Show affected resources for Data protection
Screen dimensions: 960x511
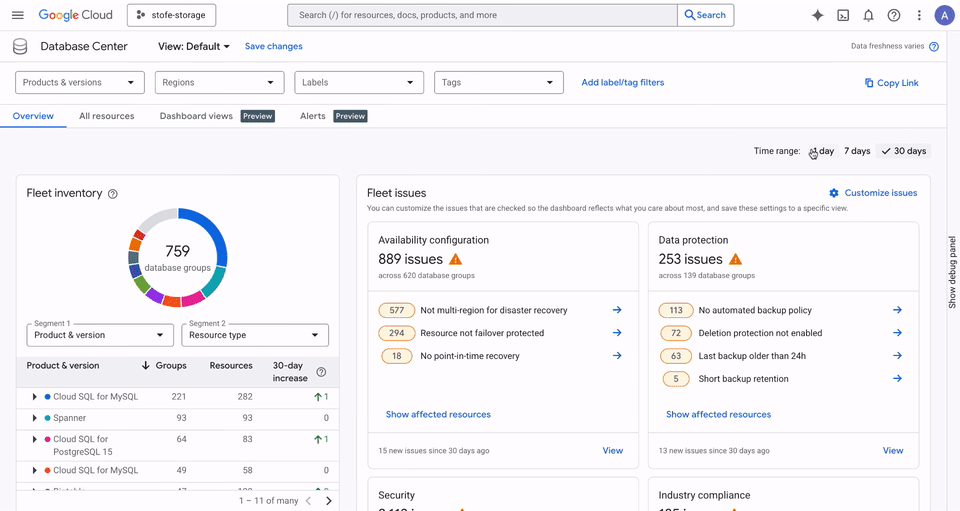(718, 414)
